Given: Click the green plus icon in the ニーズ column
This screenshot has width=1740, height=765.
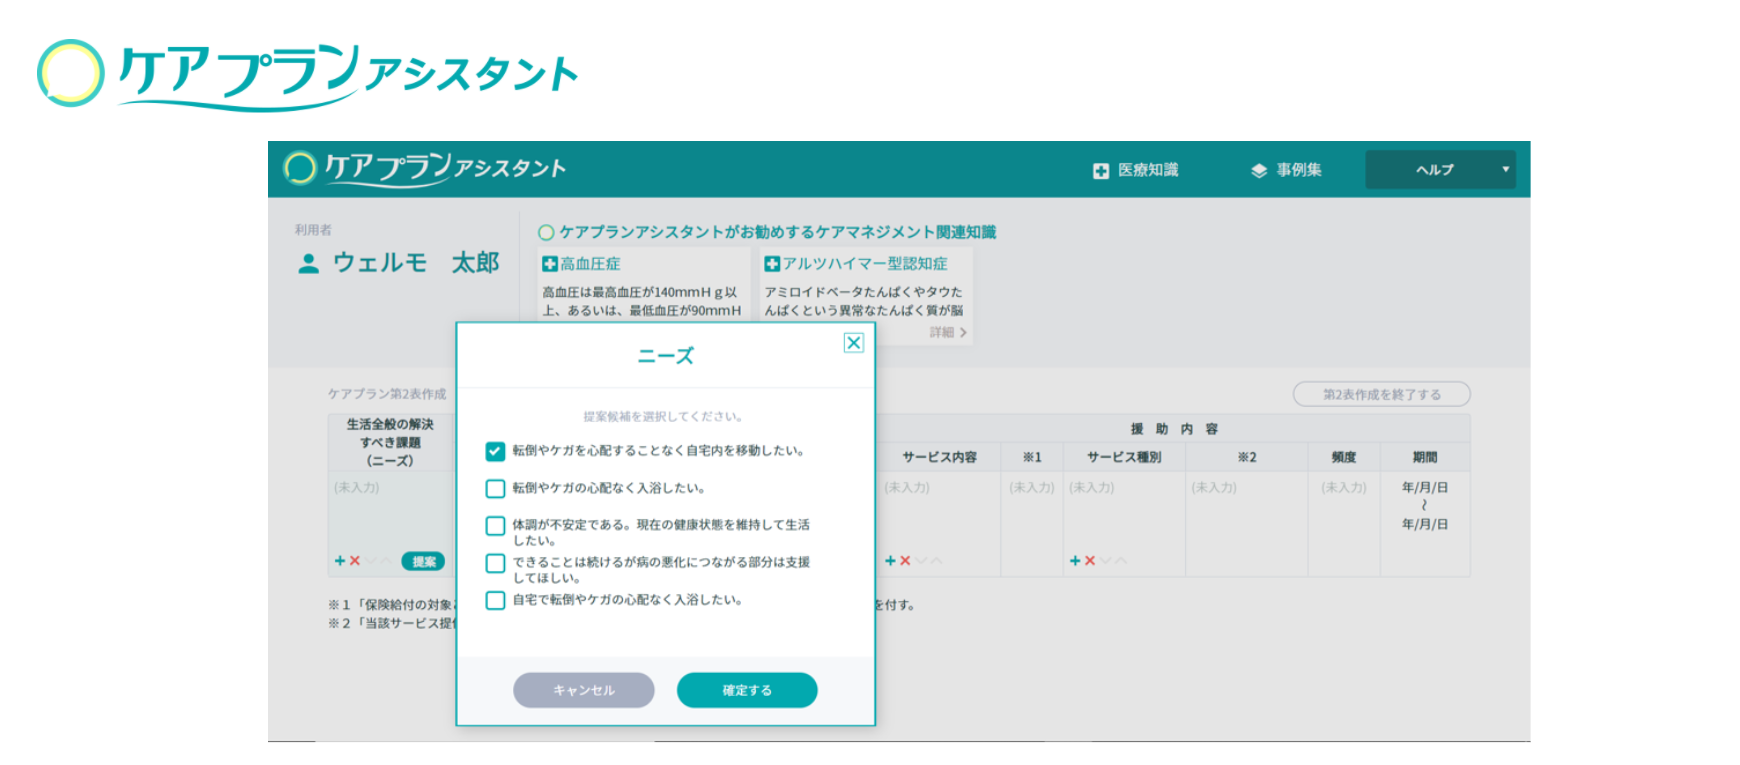Looking at the screenshot, I should coord(340,561).
